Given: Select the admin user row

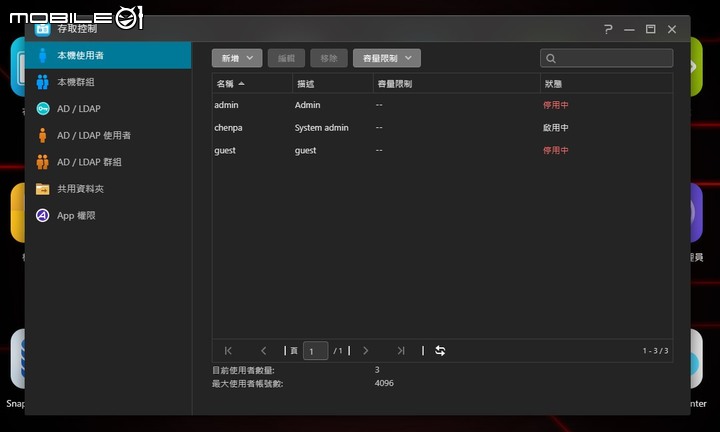Looking at the screenshot, I should pos(443,105).
